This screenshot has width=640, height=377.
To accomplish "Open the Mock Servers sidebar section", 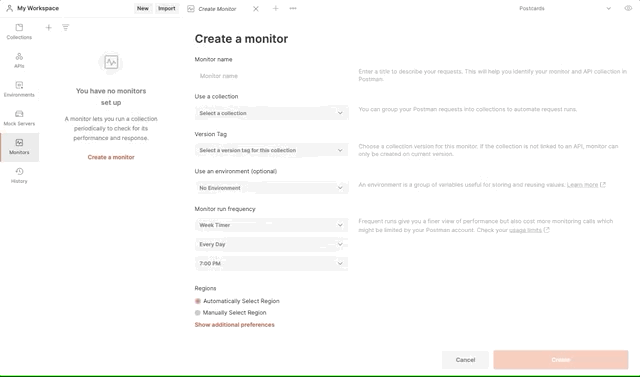I will click(19, 118).
